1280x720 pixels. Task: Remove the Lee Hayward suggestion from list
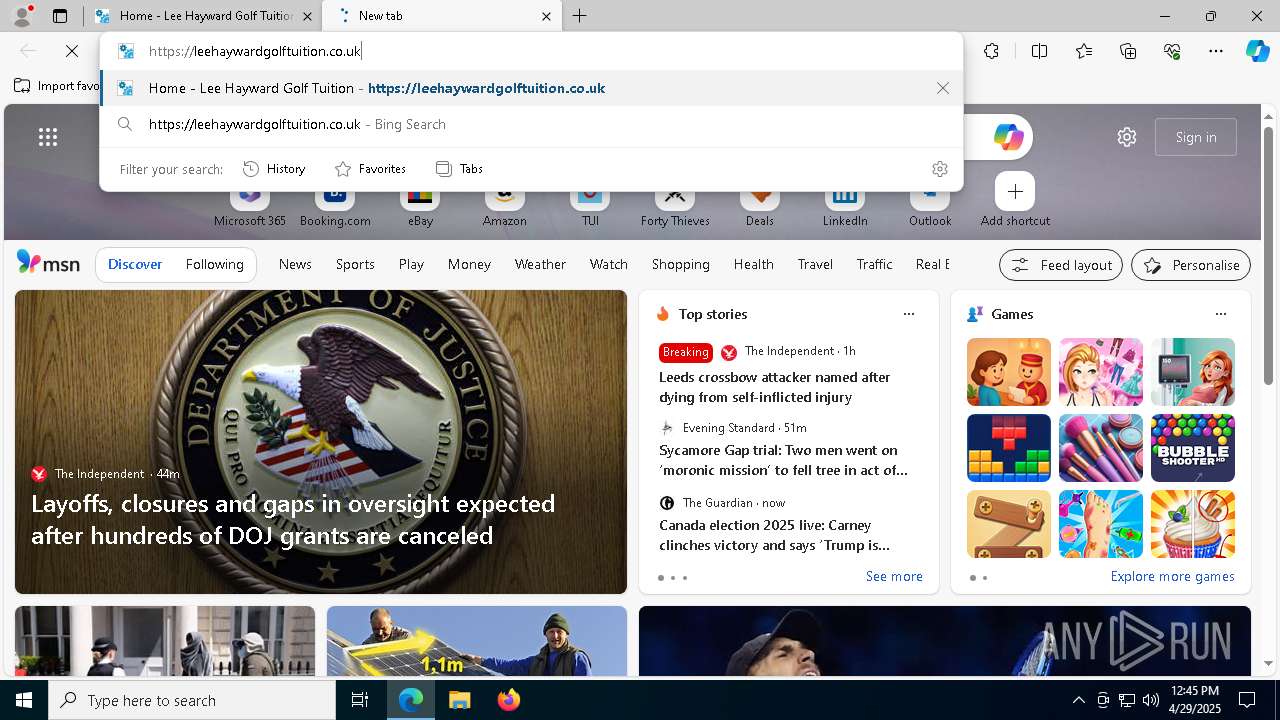point(943,88)
